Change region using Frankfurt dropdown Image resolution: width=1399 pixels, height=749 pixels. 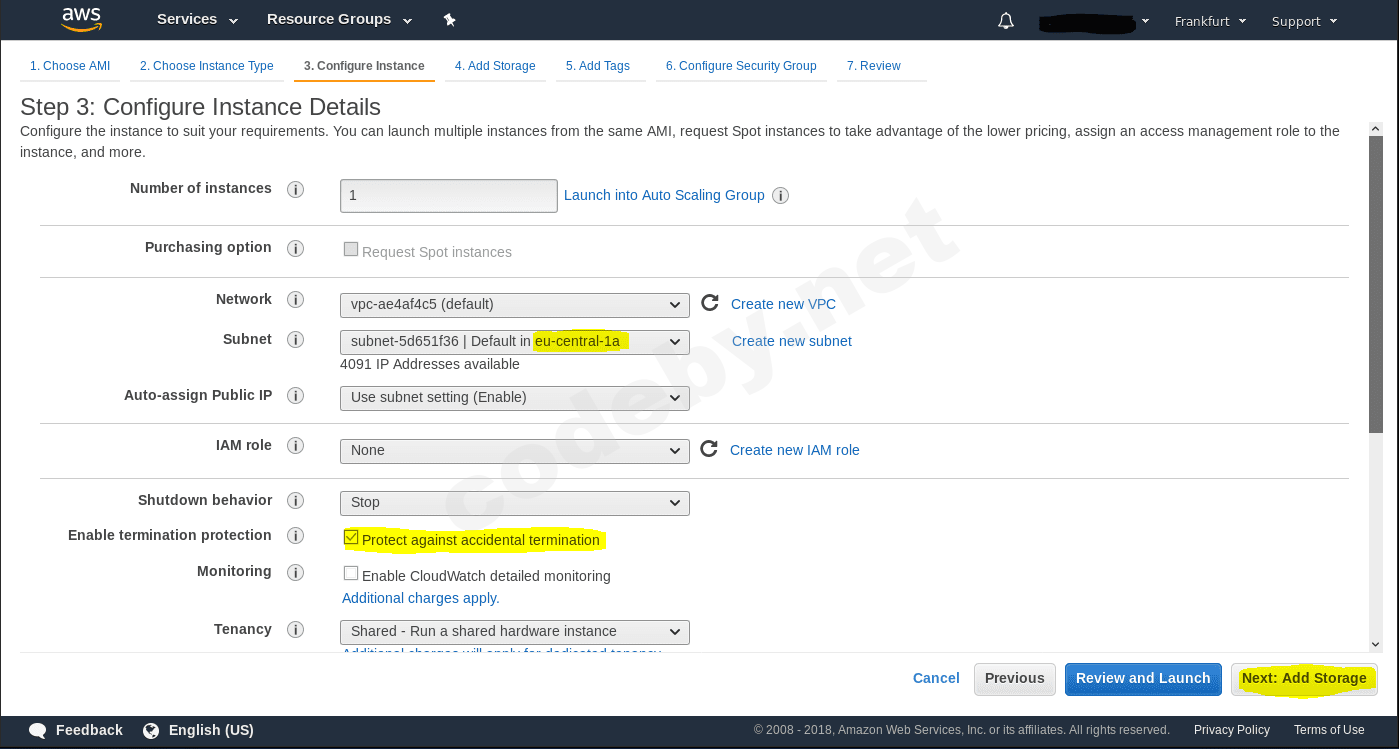[x=1210, y=20]
